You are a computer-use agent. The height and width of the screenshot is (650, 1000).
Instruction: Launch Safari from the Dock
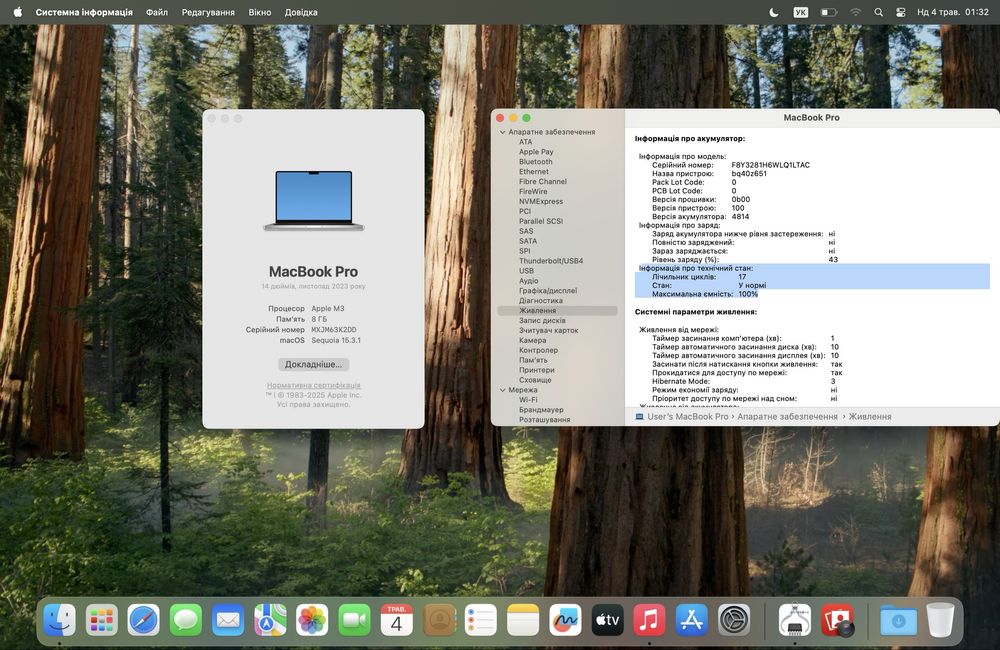point(143,619)
